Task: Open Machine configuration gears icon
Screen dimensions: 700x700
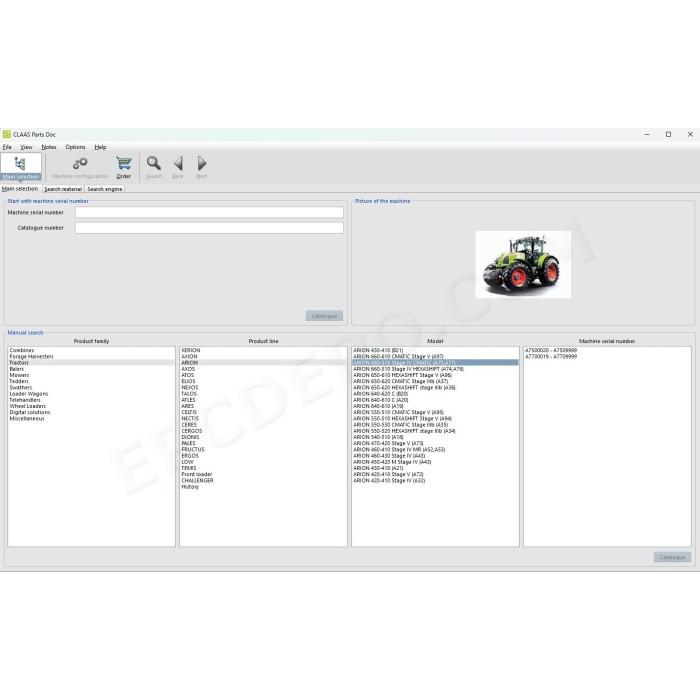Action: tap(80, 167)
